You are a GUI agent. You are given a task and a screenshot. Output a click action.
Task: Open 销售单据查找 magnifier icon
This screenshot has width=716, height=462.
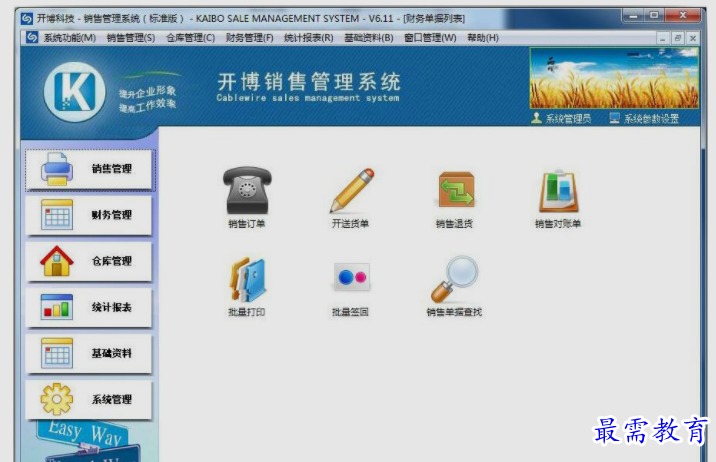click(454, 278)
